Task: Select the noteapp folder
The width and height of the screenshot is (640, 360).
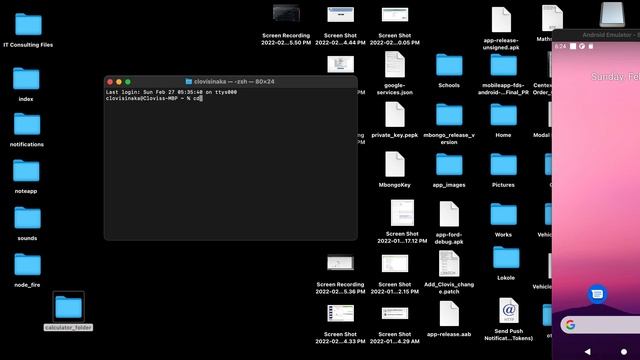Action: [x=26, y=171]
